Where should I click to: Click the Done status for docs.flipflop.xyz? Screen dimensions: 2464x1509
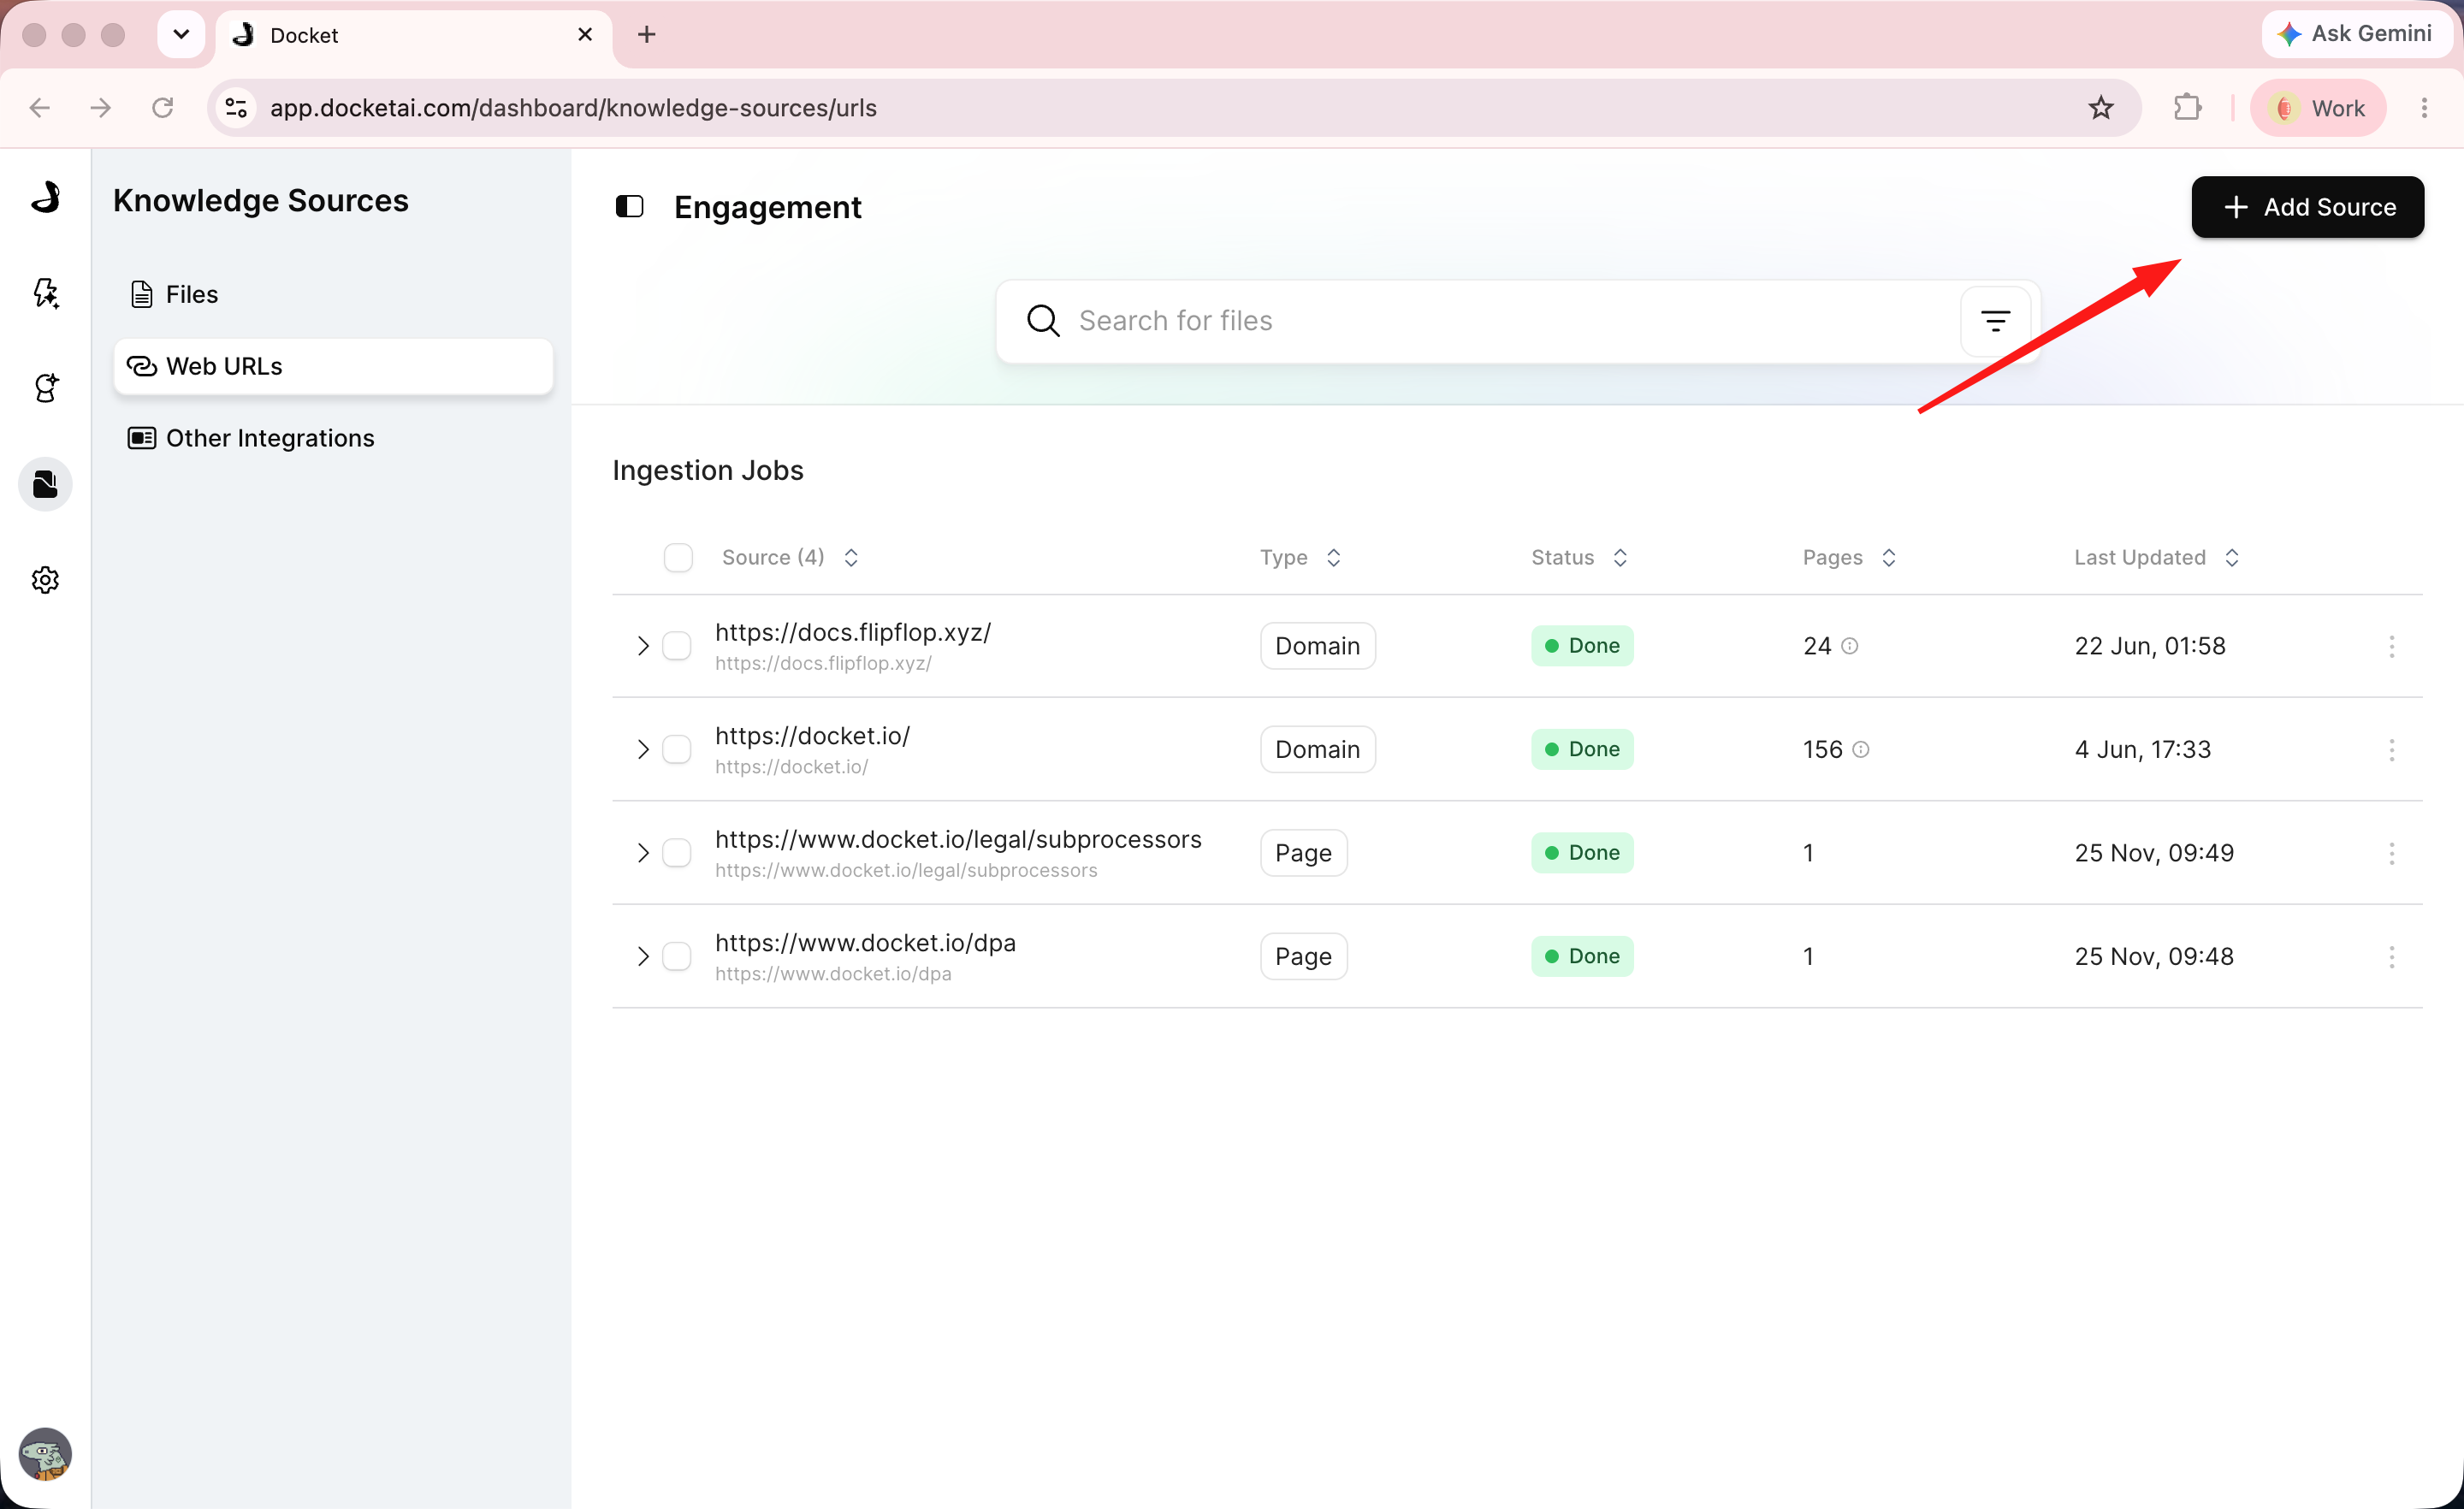pos(1582,646)
